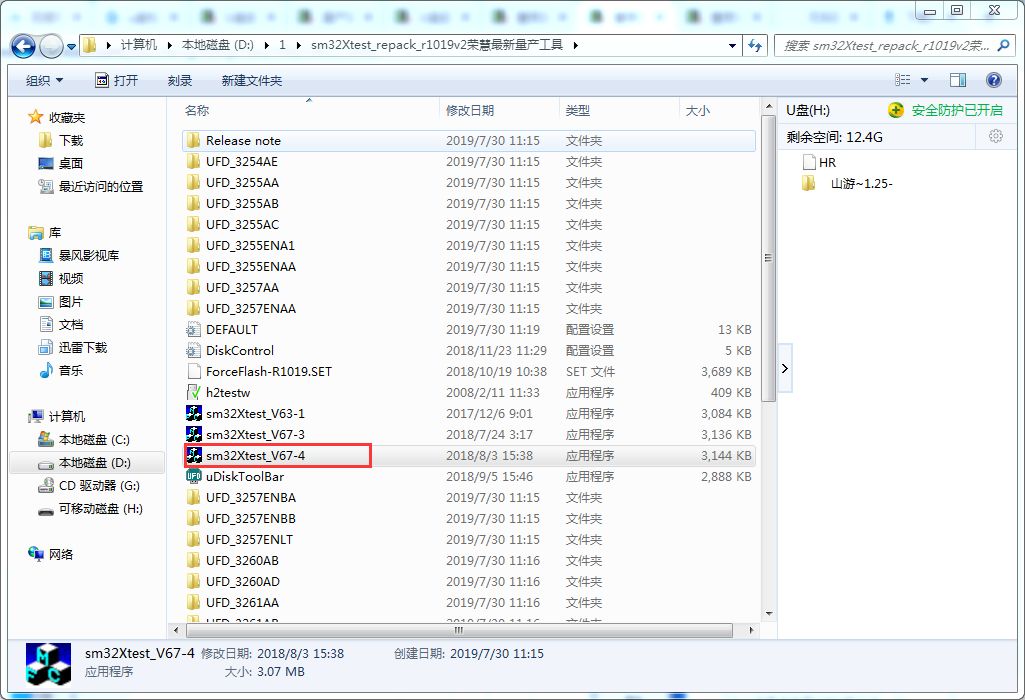Open the address bar history dropdown
The image size is (1025, 700).
coord(732,45)
